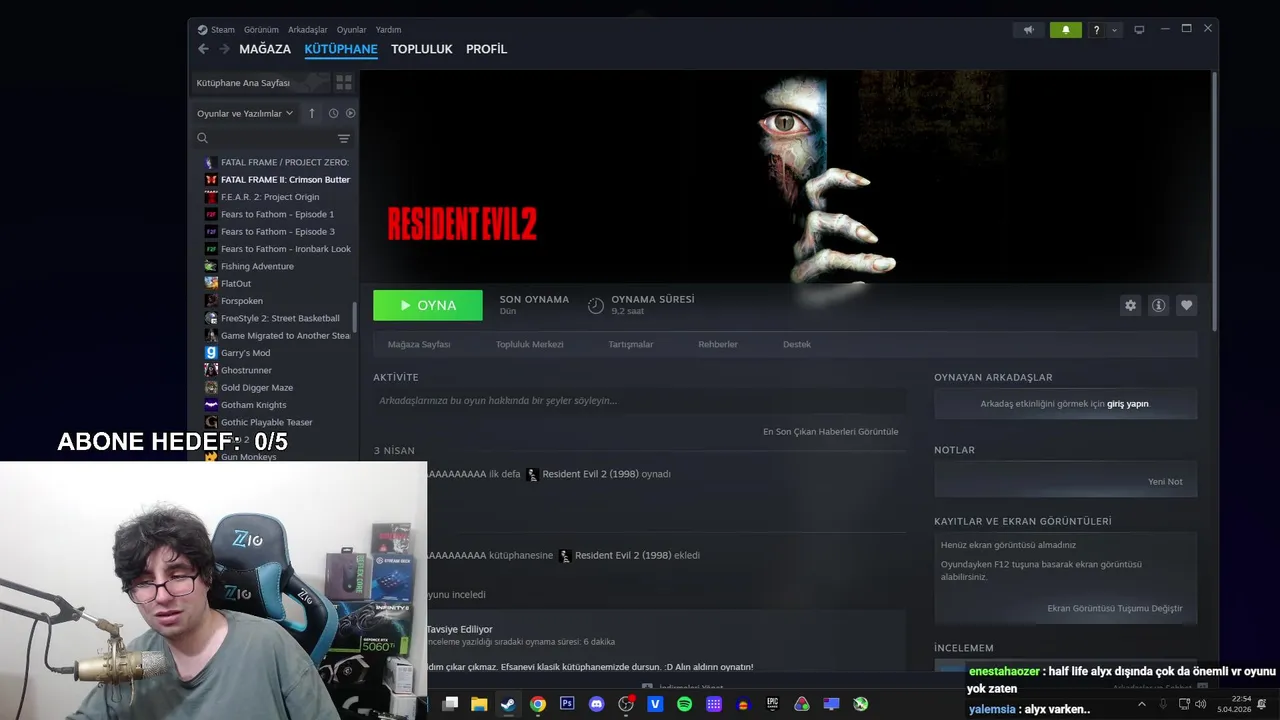This screenshot has height=720, width=1280.
Task: Open the Steam menu
Action: point(216,30)
